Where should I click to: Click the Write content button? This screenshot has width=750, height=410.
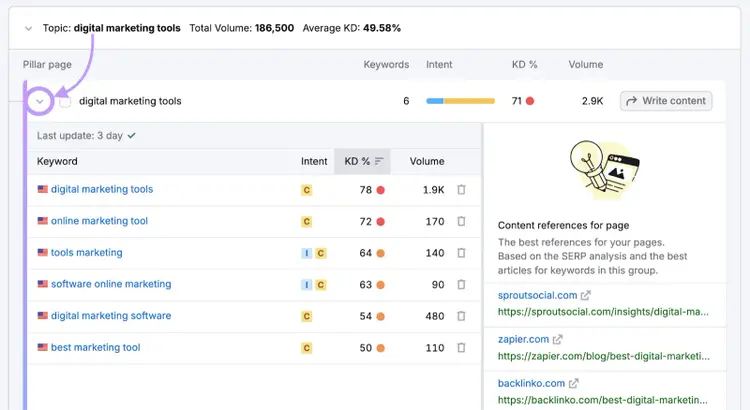coord(666,101)
